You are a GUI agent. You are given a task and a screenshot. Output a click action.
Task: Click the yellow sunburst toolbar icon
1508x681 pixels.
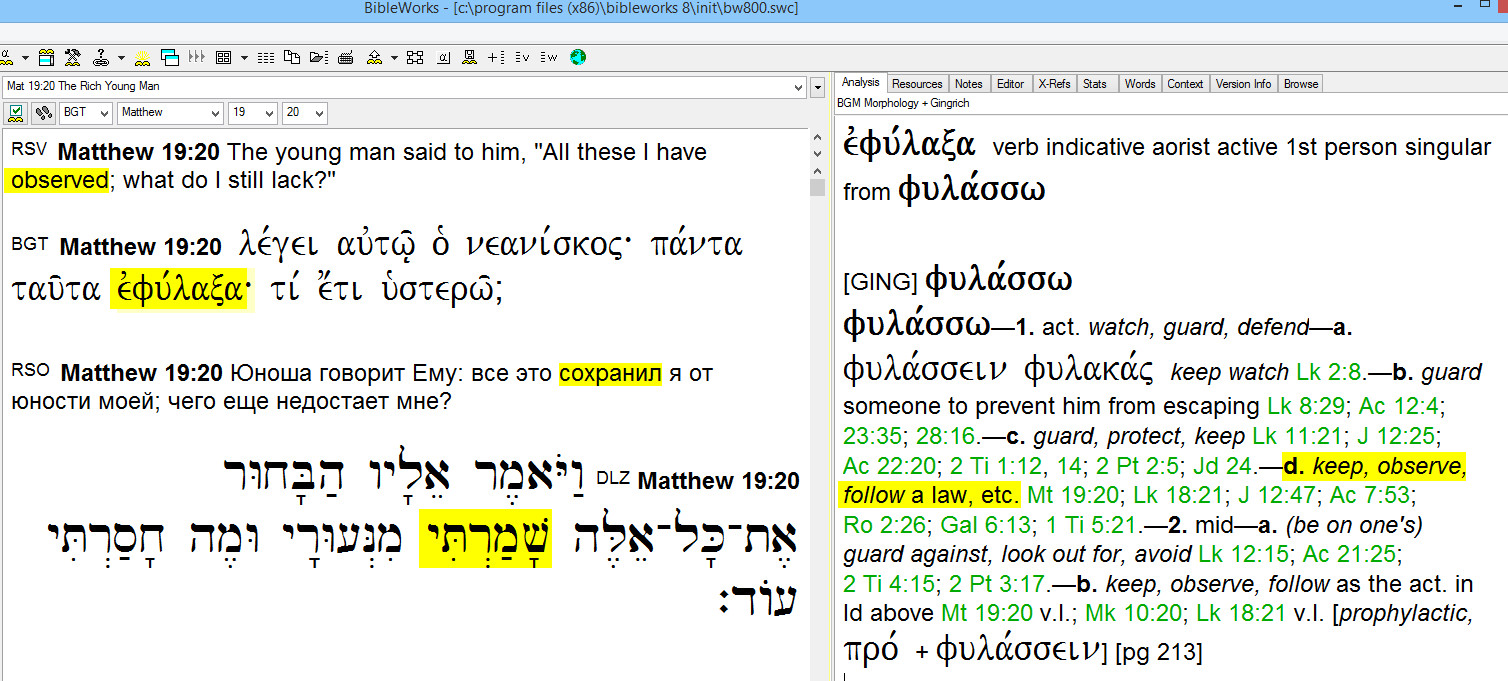coord(142,57)
